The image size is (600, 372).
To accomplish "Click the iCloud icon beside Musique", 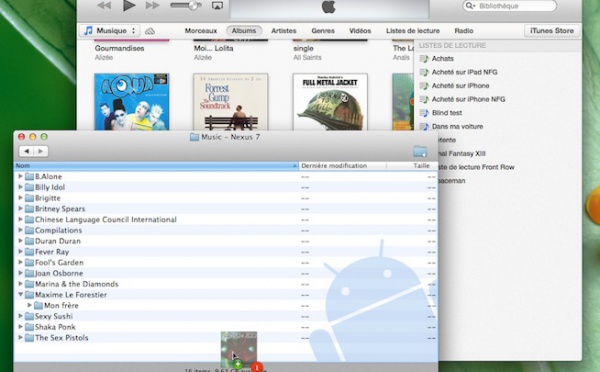I will click(x=150, y=31).
